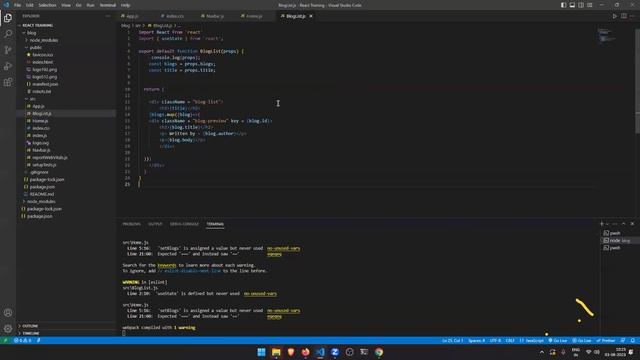
Task: Toggle the secondary side bar layout icon
Action: (x=581, y=5)
